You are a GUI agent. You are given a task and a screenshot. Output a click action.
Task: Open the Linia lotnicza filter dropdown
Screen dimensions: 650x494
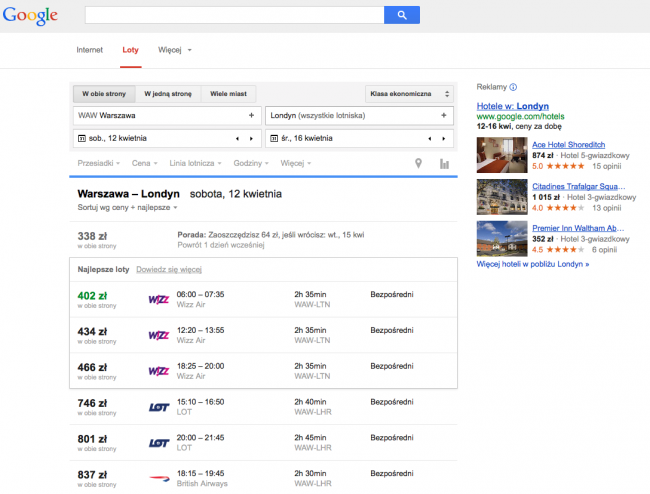[x=195, y=163]
